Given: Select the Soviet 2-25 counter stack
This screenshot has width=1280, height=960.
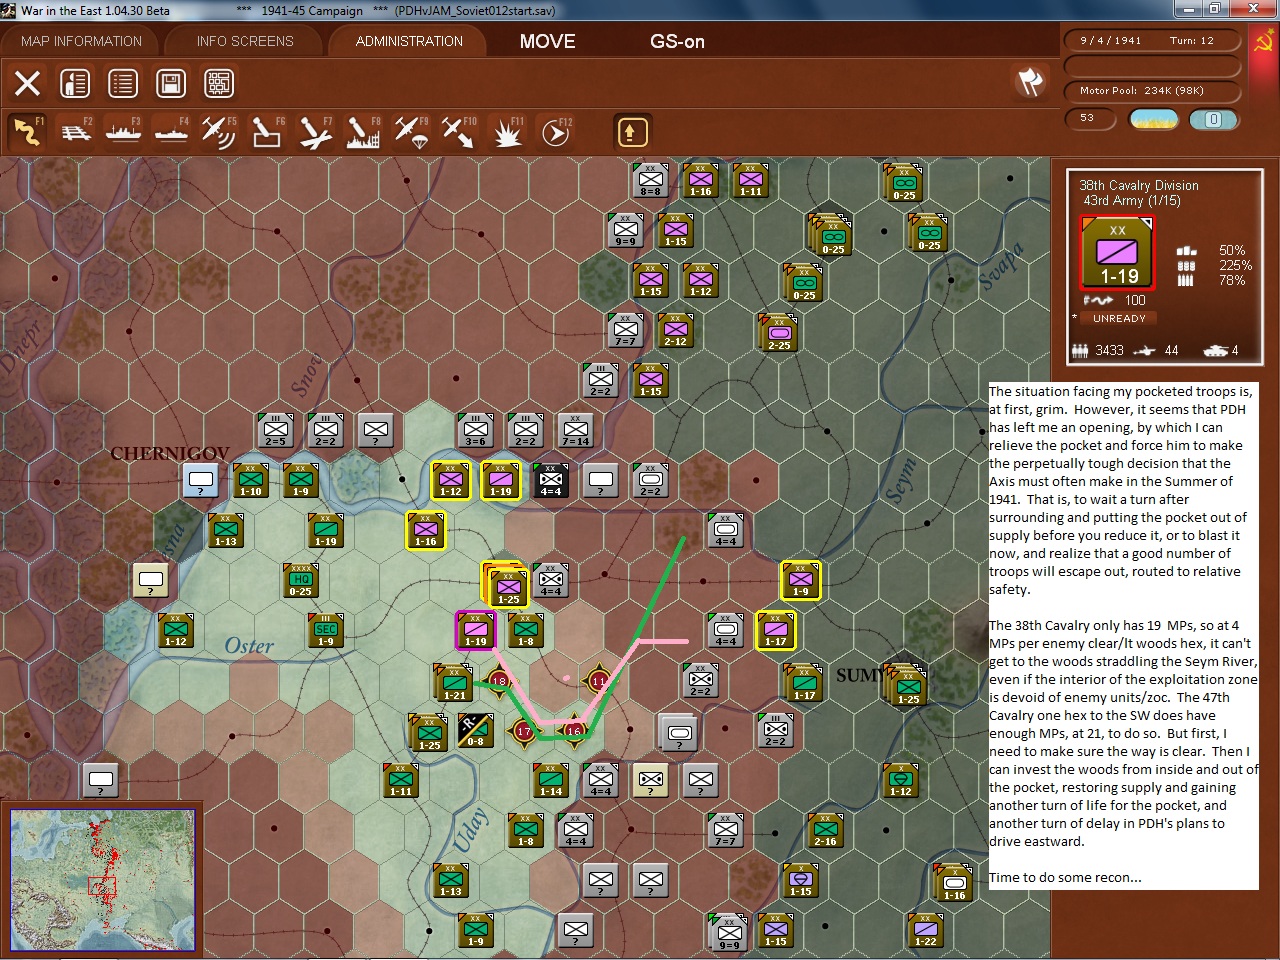Looking at the screenshot, I should tap(779, 332).
